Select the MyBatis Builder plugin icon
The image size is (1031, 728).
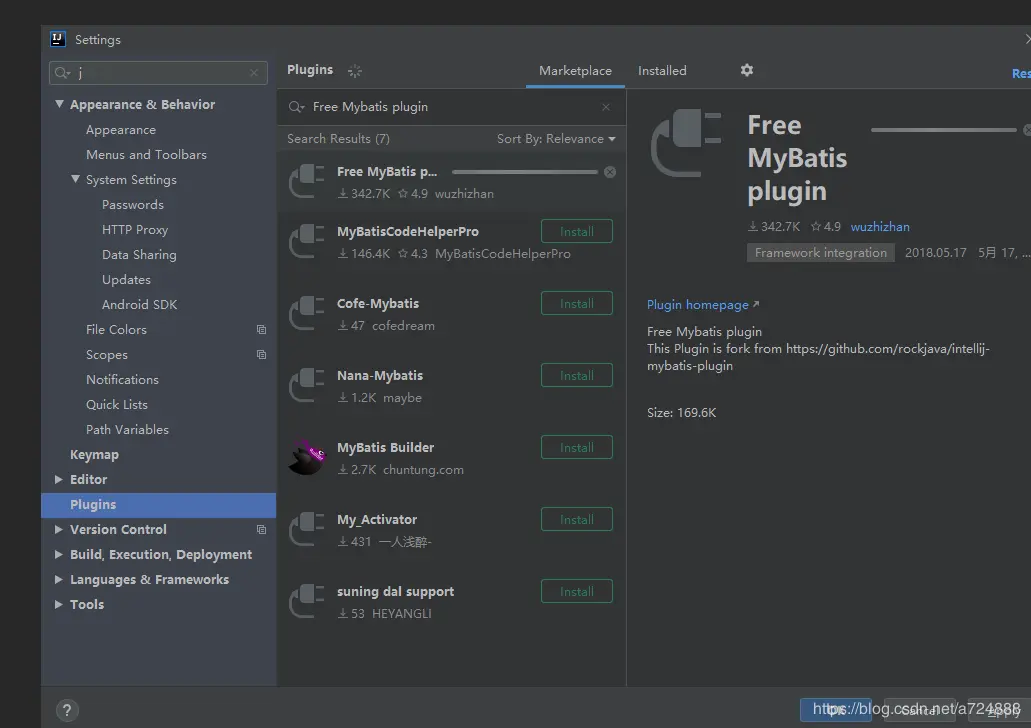coord(306,457)
